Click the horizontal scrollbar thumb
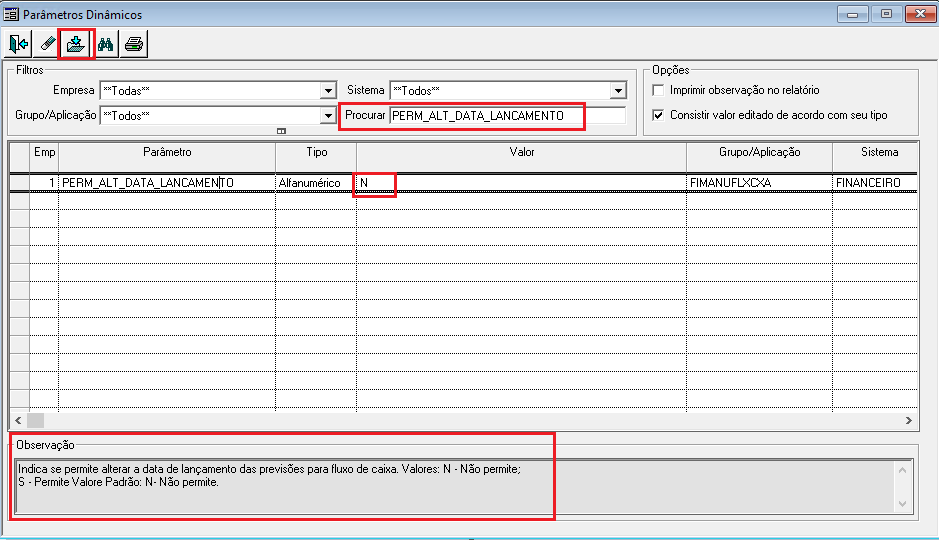Screen dimensions: 939x540 (35, 420)
